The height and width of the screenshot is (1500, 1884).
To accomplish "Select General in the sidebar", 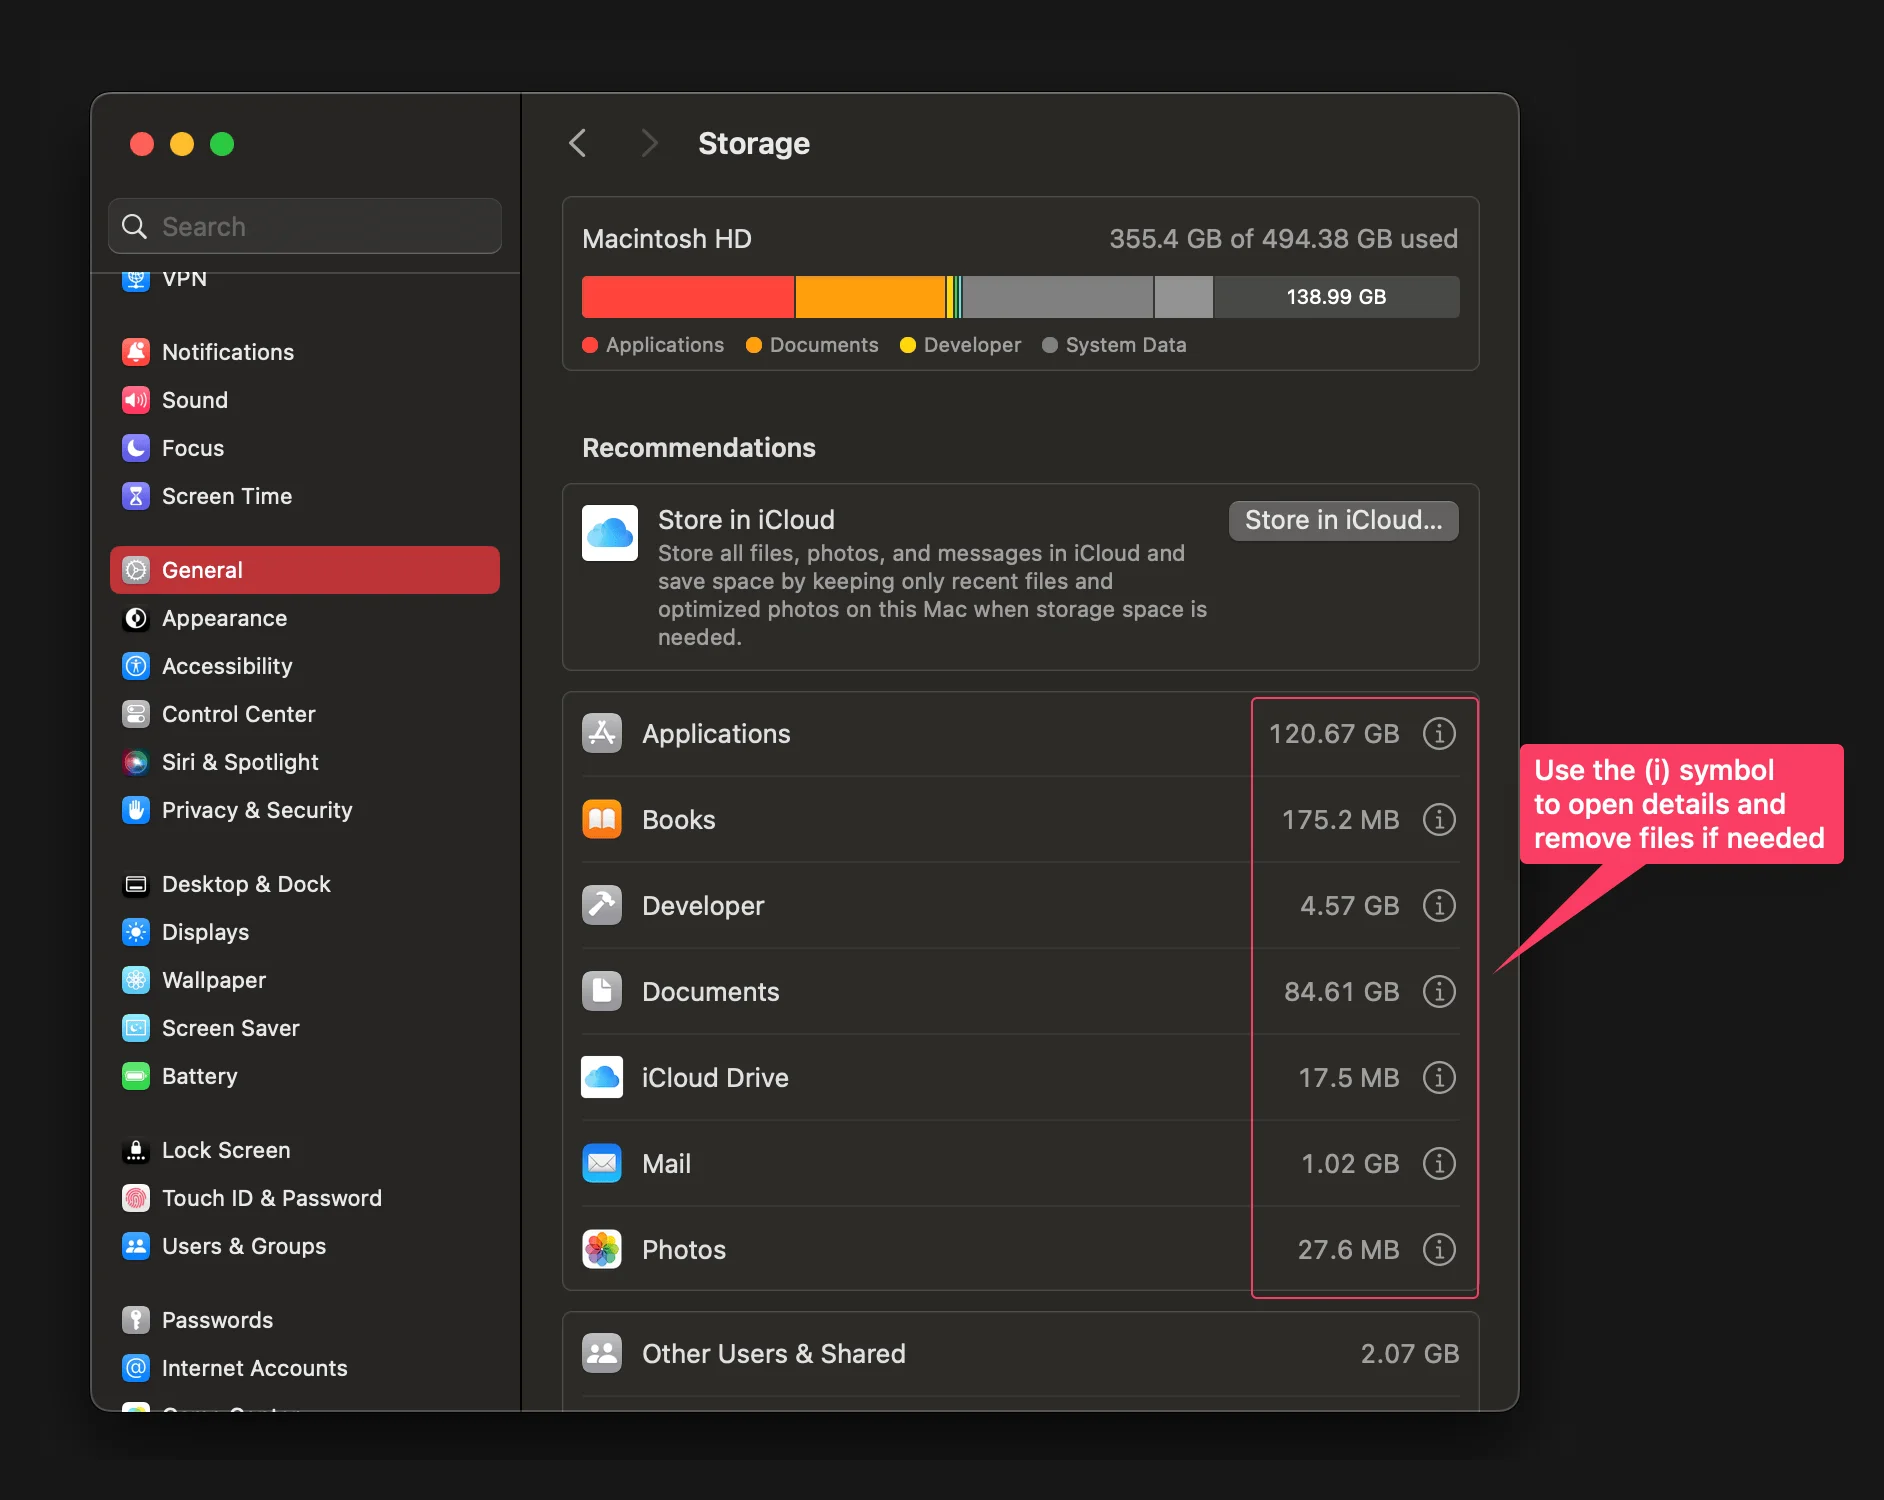I will coord(304,570).
